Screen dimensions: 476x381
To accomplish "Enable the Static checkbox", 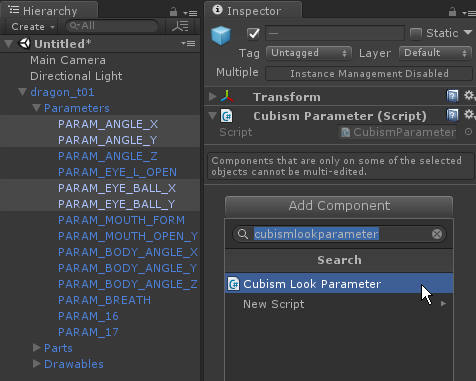I will coord(416,33).
